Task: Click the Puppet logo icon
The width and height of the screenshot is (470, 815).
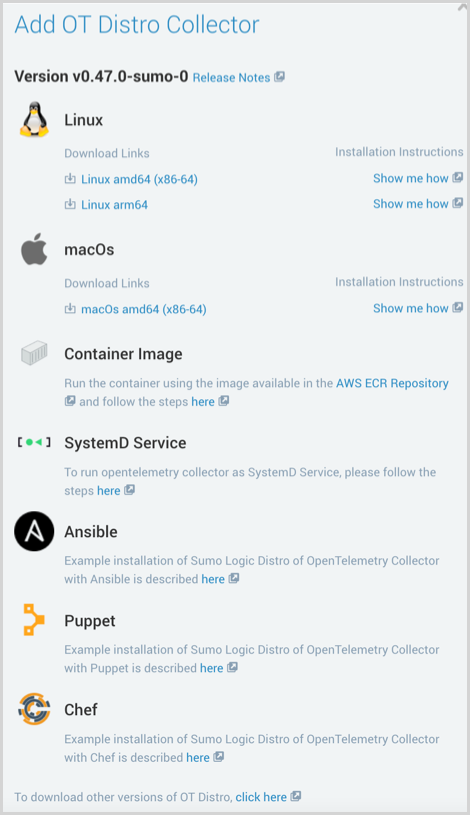Action: (x=34, y=620)
